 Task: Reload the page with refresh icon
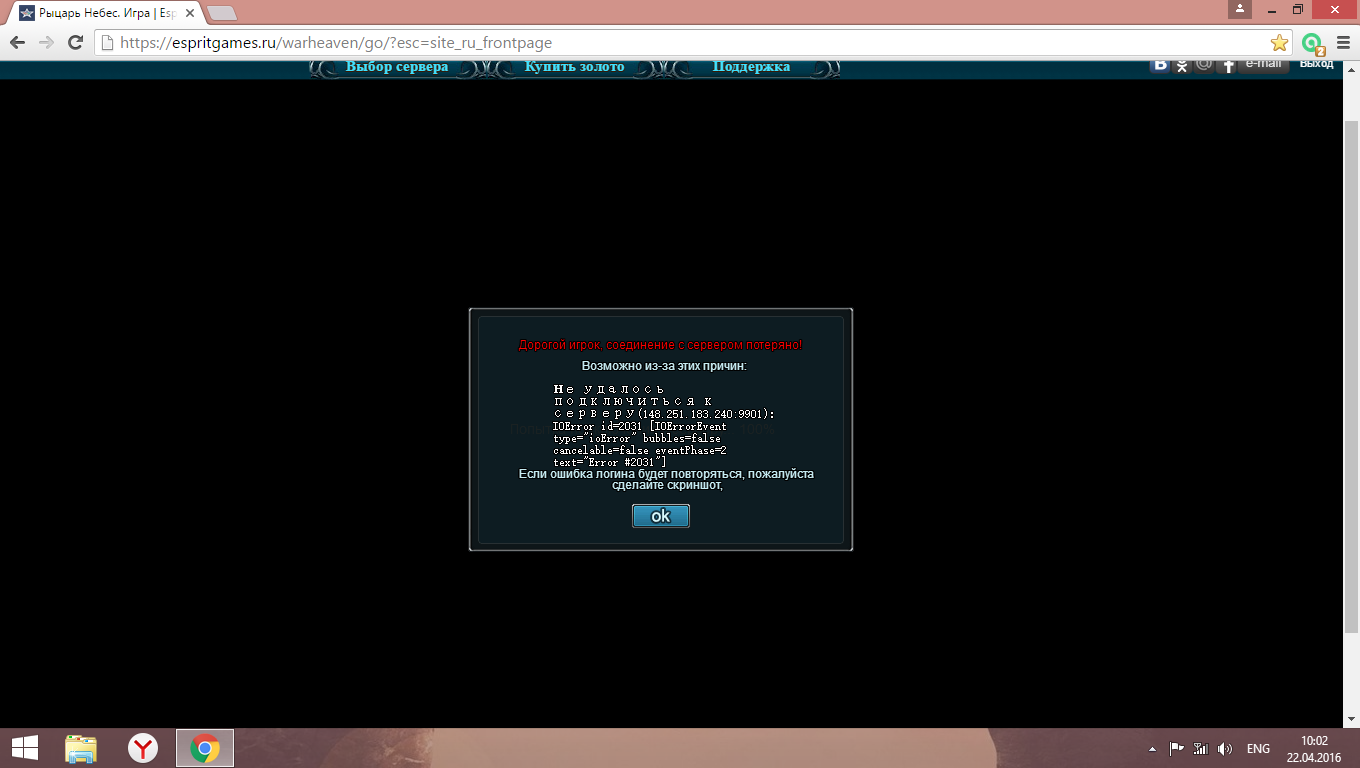(x=75, y=43)
